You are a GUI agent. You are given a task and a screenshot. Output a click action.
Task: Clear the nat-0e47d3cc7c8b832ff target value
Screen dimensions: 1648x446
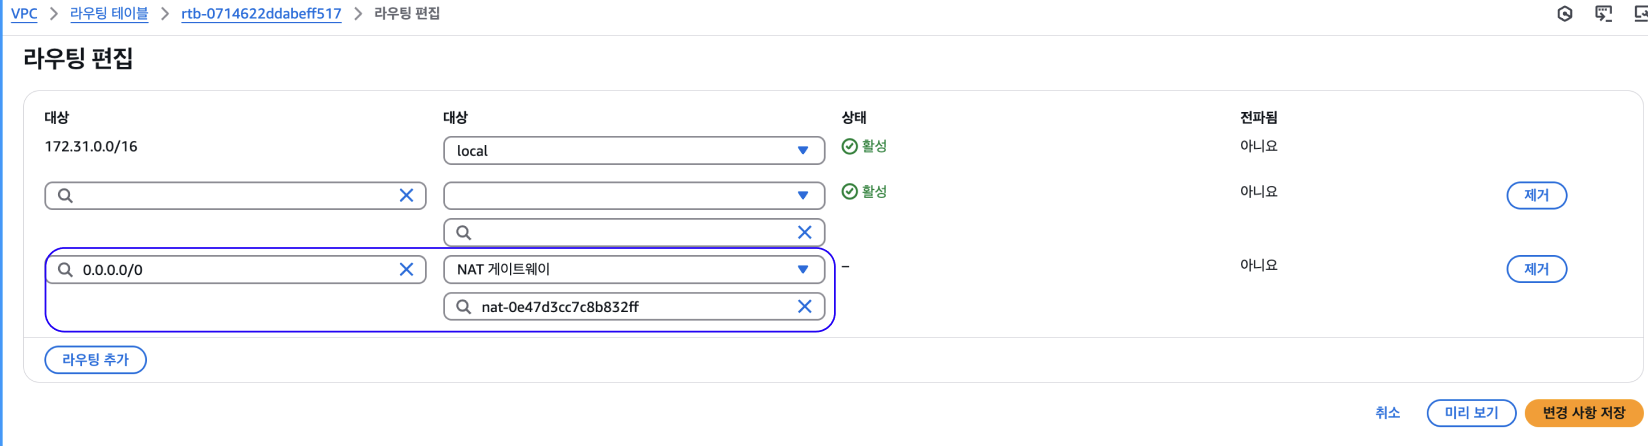click(x=804, y=307)
